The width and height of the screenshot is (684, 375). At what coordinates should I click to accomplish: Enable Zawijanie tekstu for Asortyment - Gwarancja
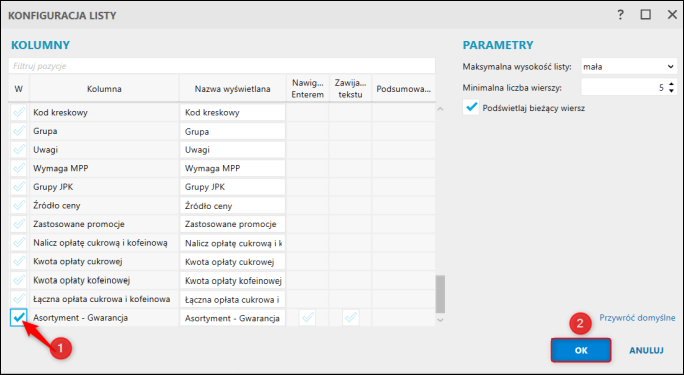point(350,317)
